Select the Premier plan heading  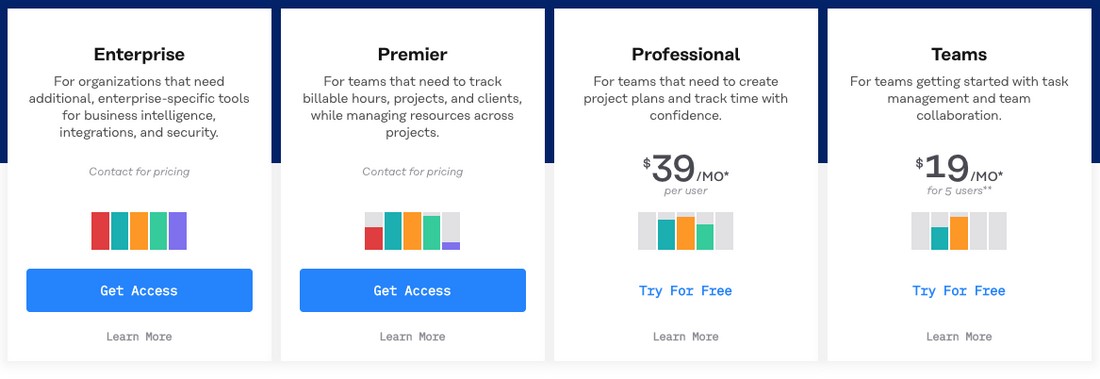tap(412, 54)
